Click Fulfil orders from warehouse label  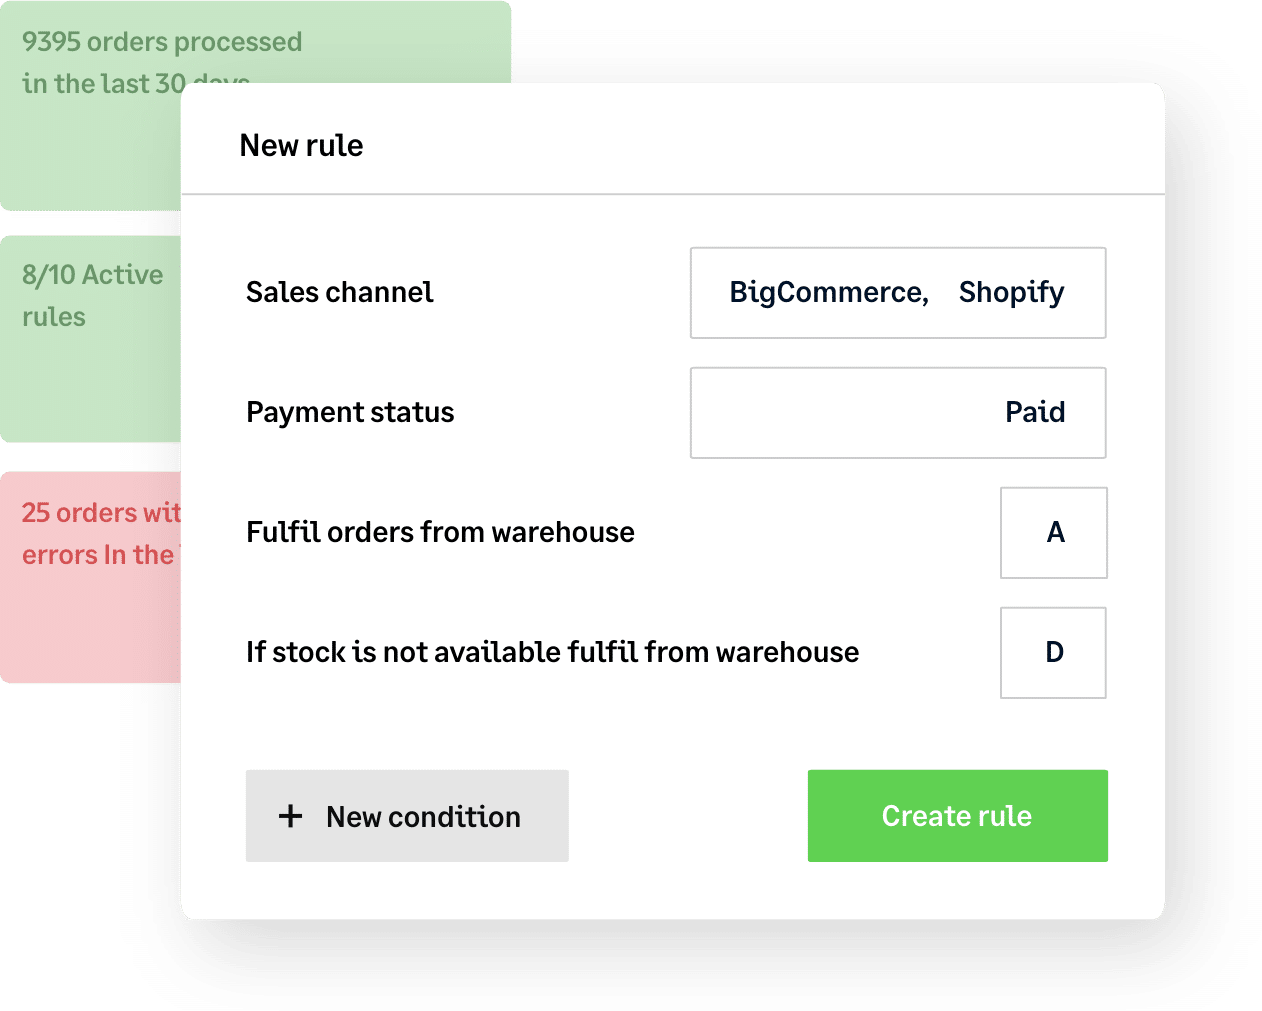440,532
